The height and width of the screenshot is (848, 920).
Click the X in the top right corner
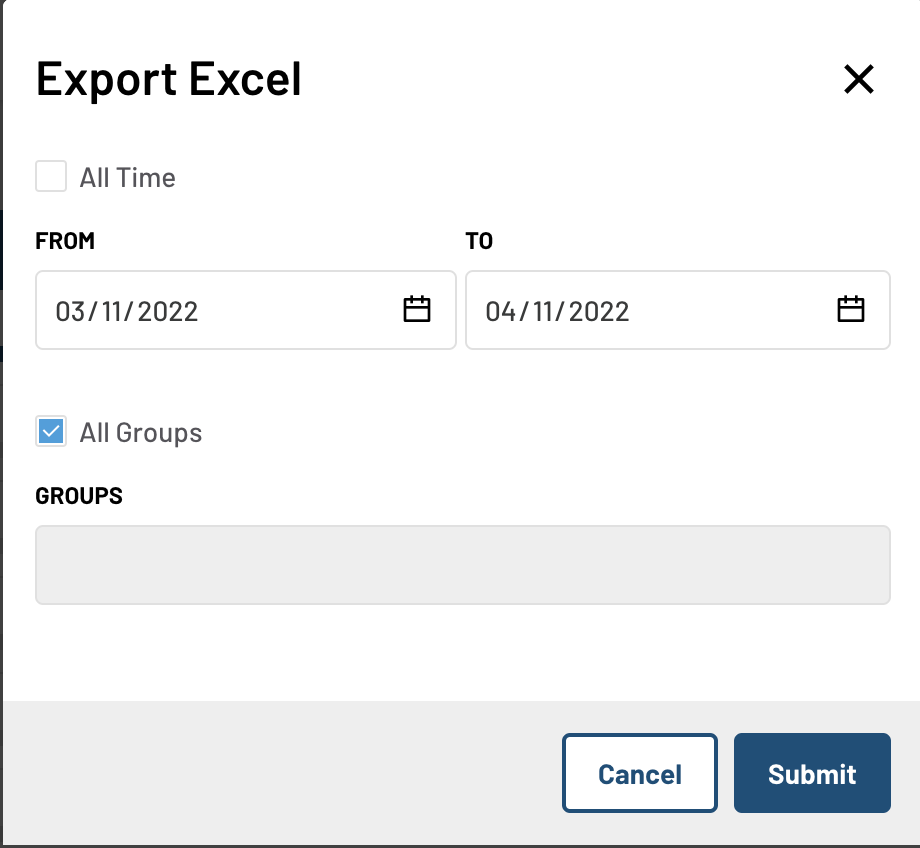point(859,80)
